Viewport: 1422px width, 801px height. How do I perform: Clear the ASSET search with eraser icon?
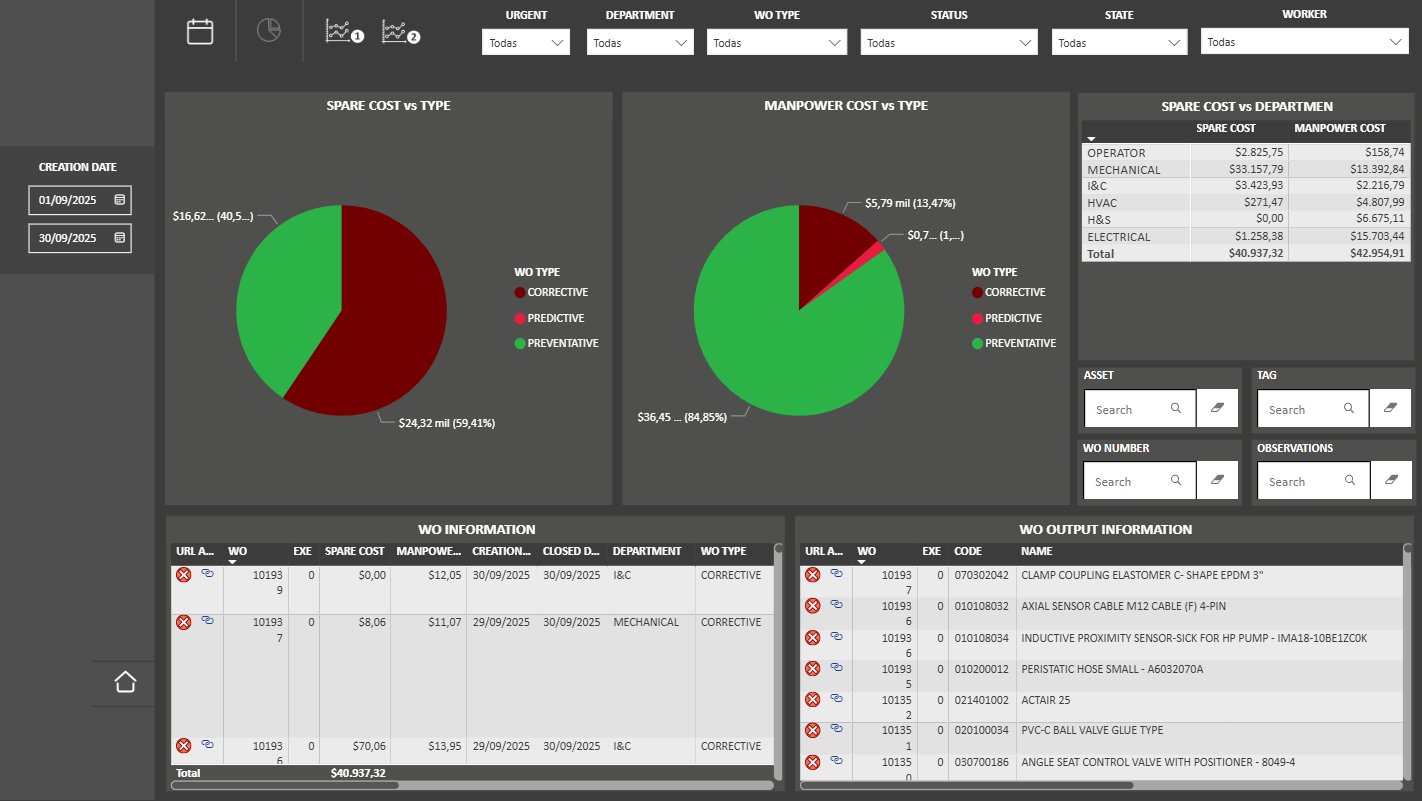coord(1217,408)
